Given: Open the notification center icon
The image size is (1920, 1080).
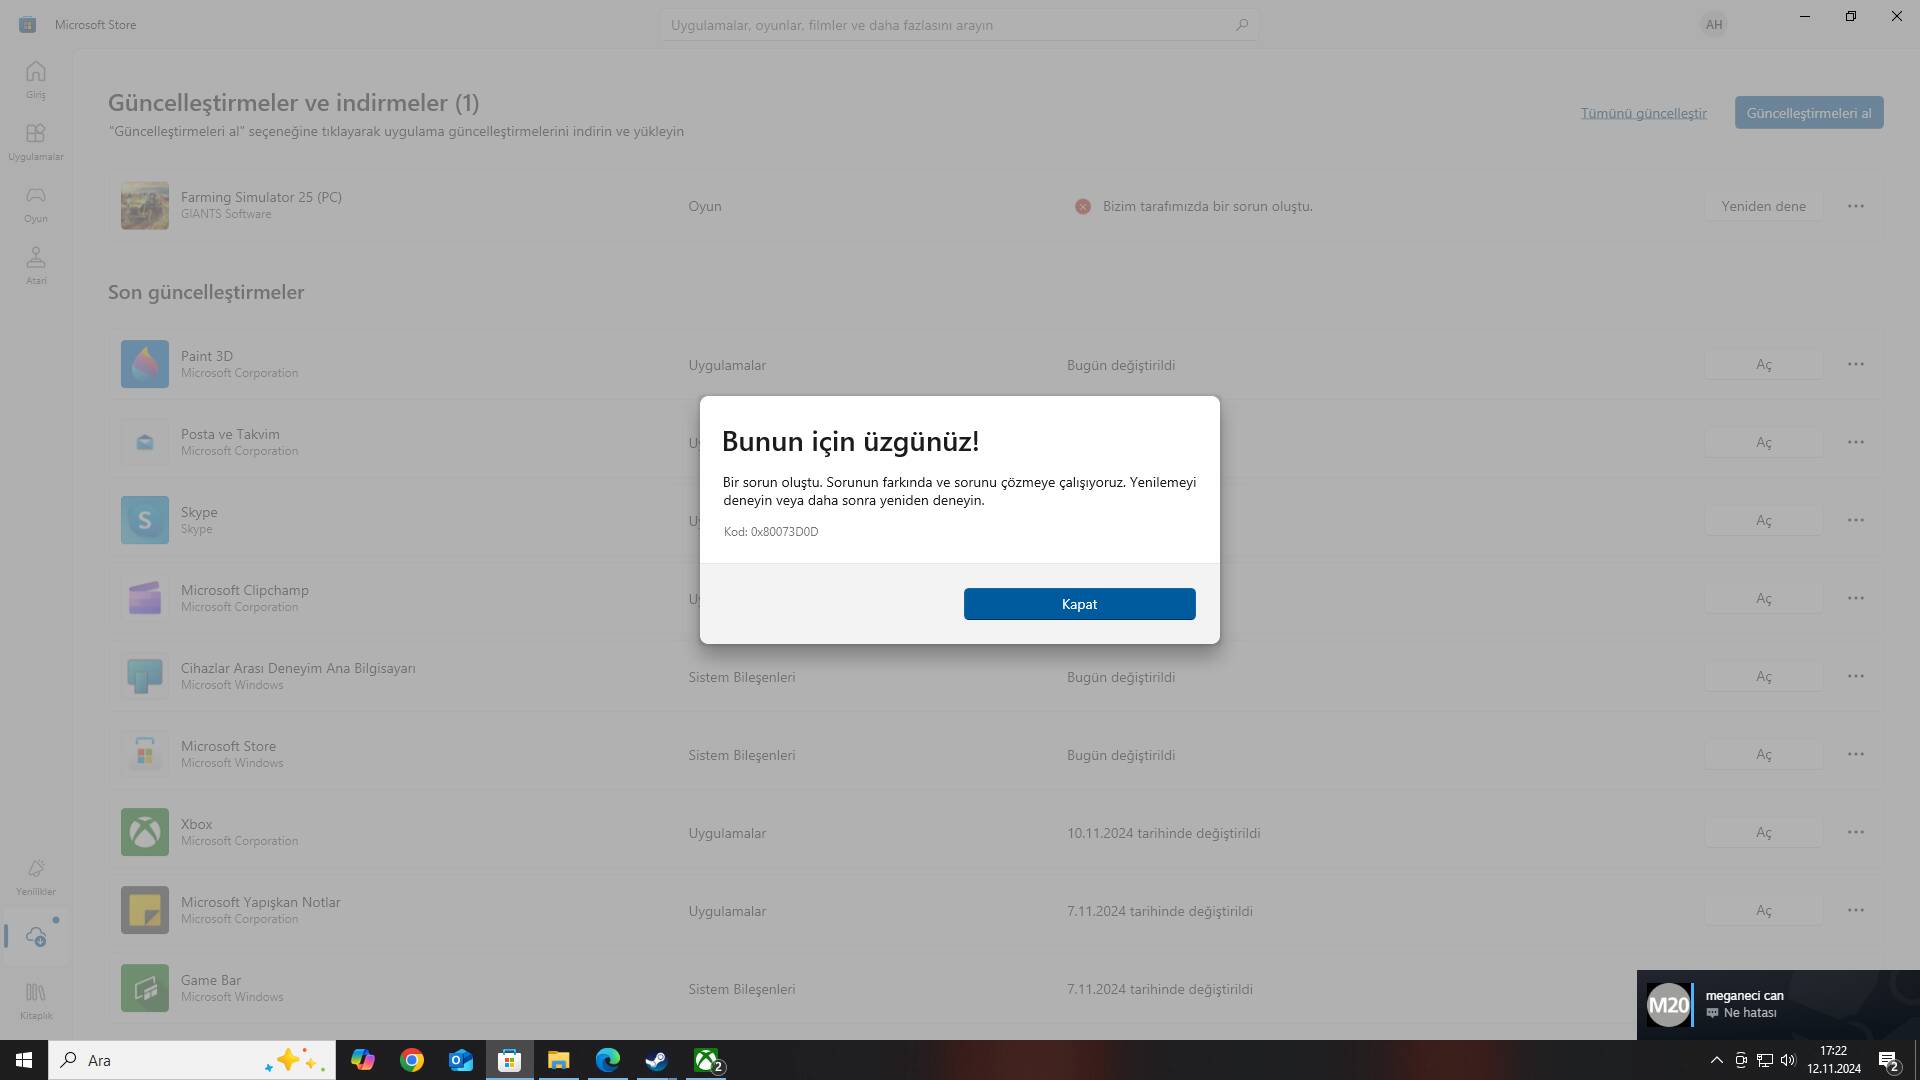Looking at the screenshot, I should click(x=1888, y=1060).
